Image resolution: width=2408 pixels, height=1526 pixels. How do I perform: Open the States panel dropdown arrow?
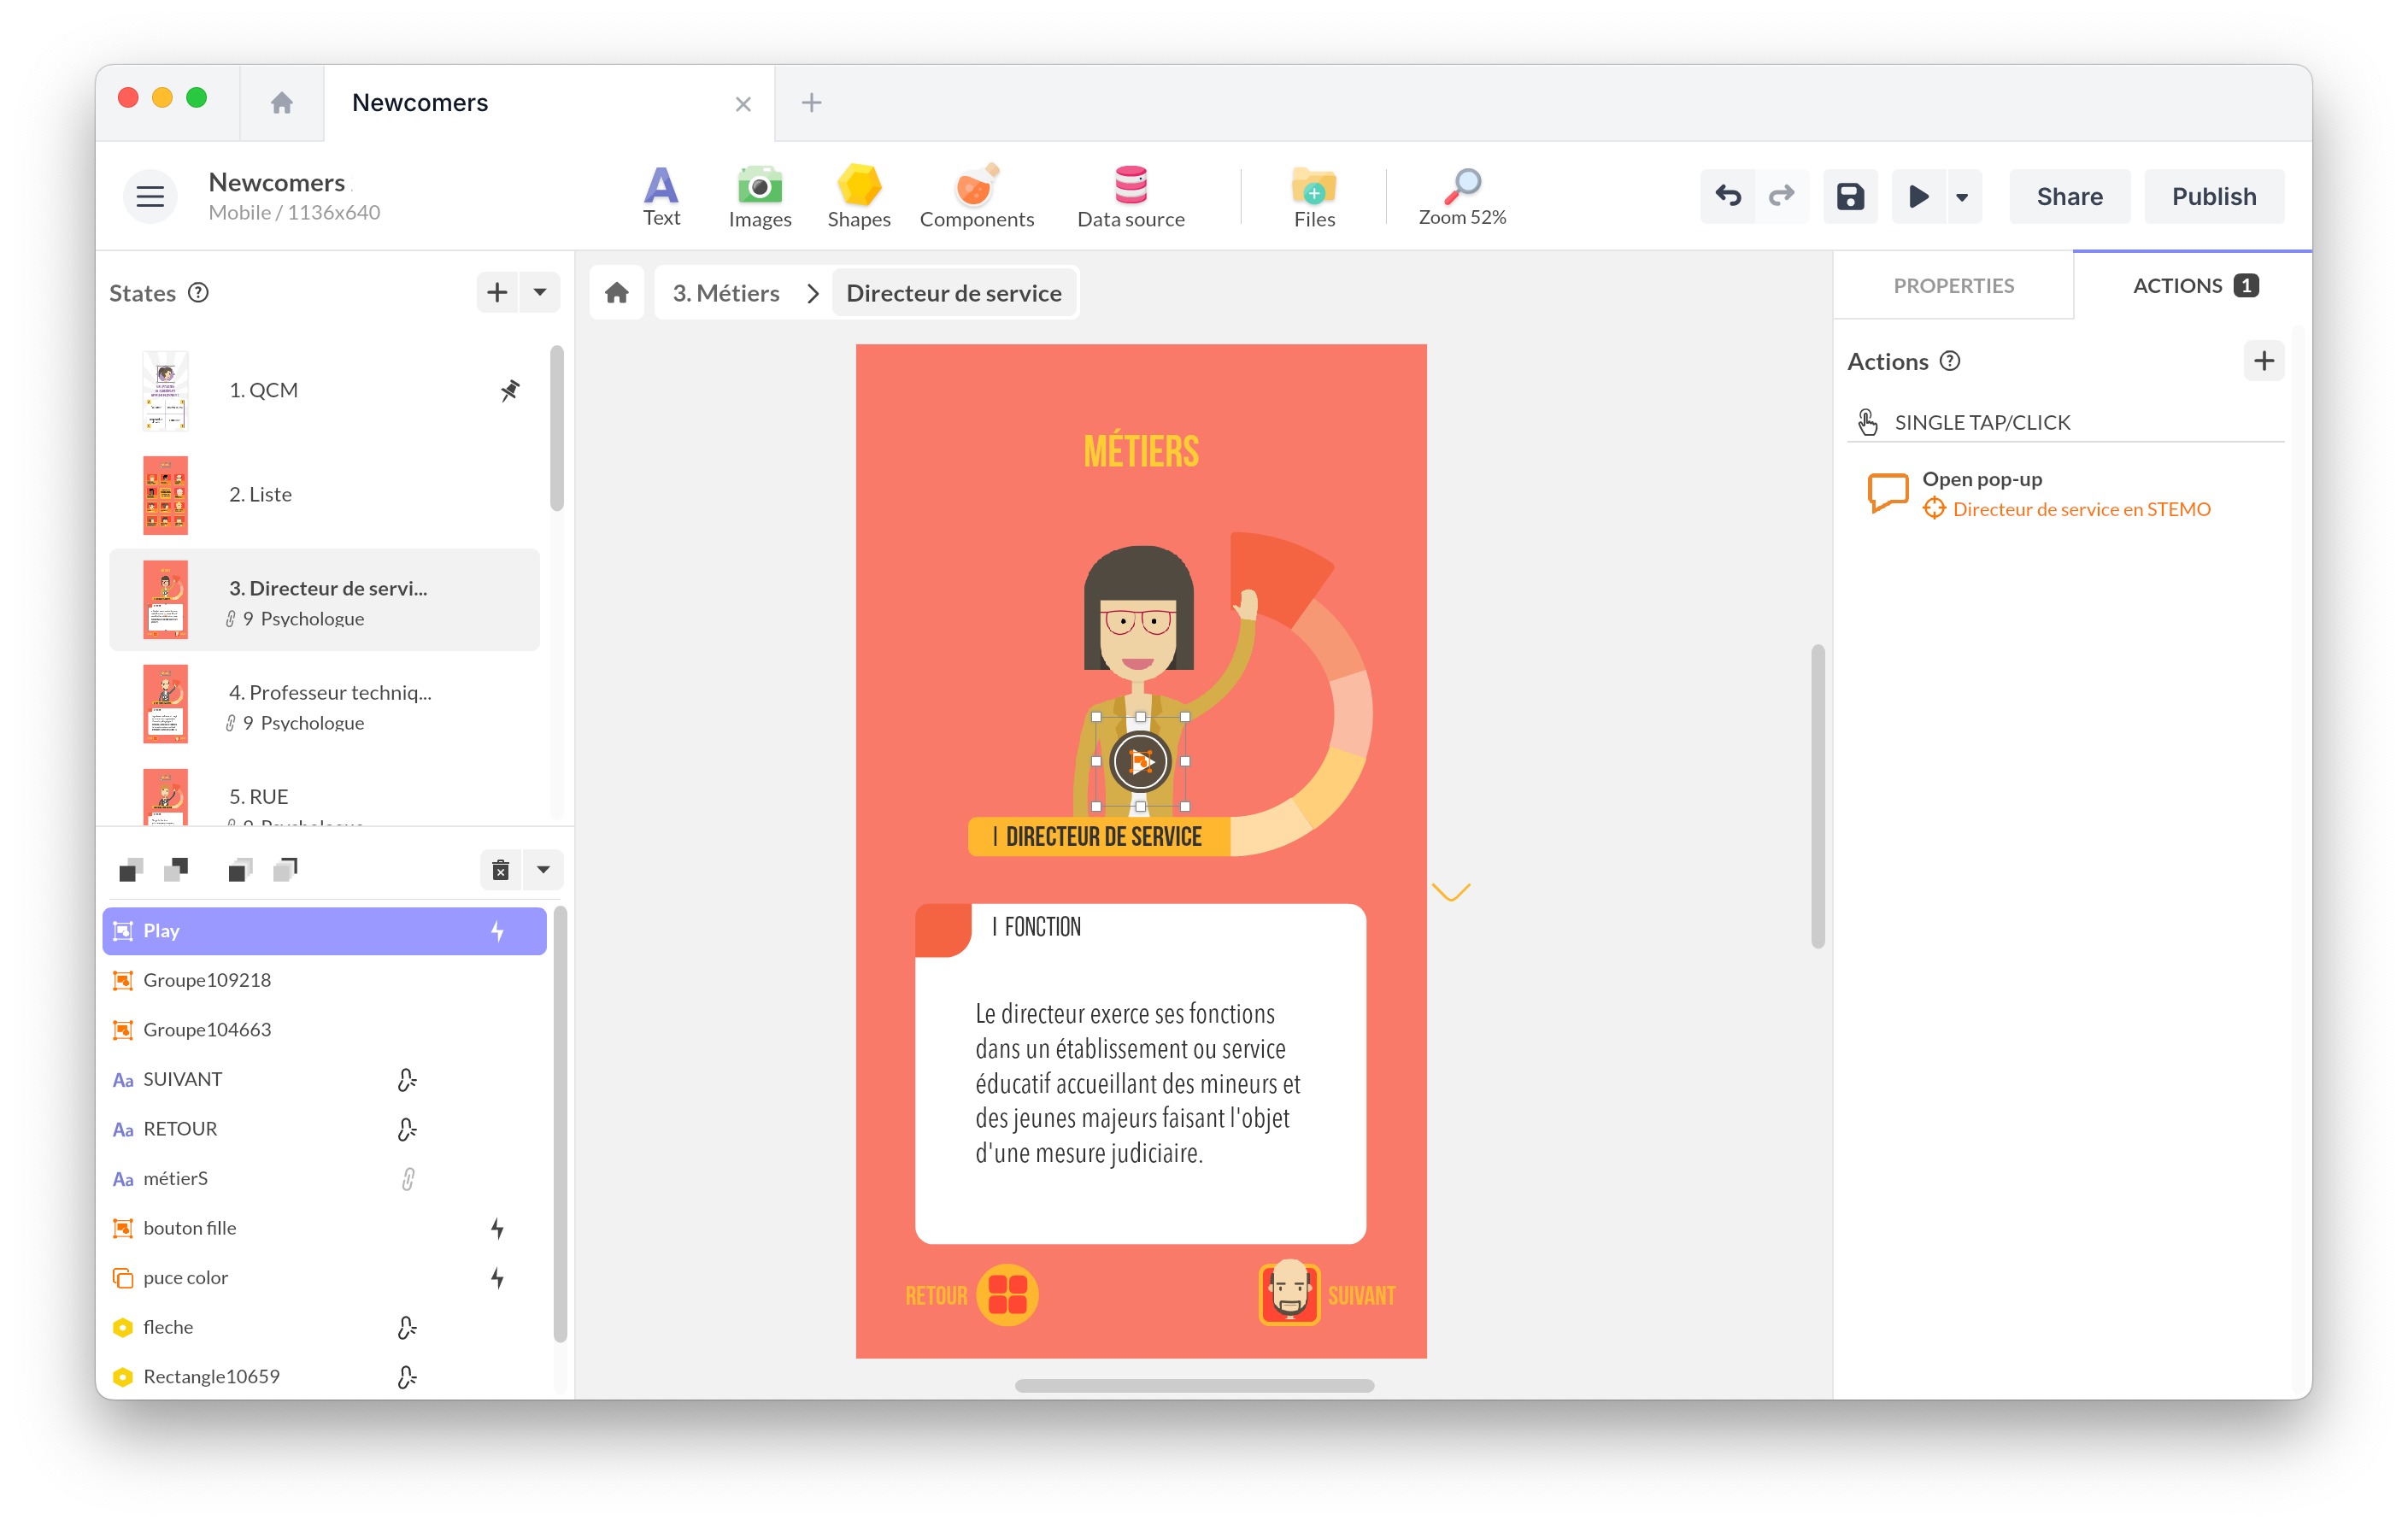tap(540, 292)
